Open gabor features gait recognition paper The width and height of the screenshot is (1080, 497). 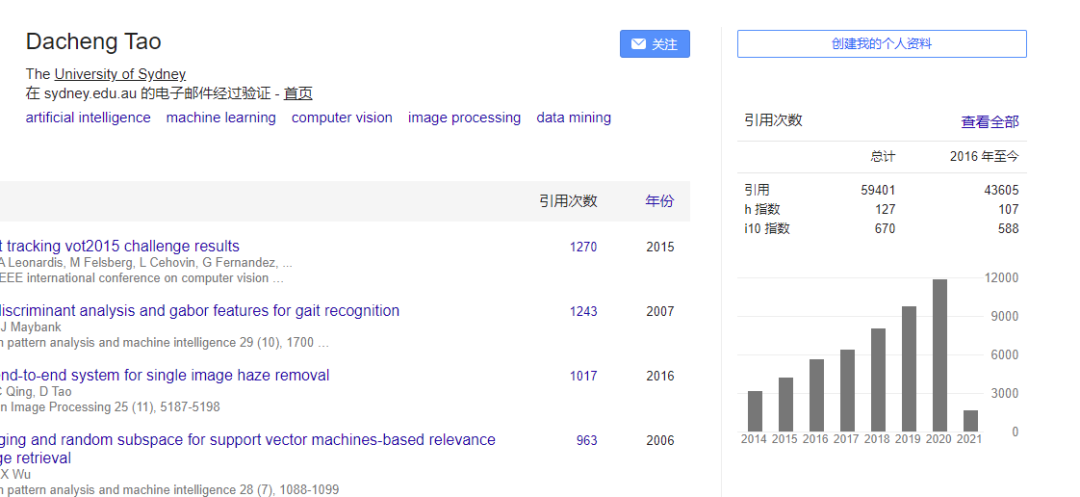point(200,311)
